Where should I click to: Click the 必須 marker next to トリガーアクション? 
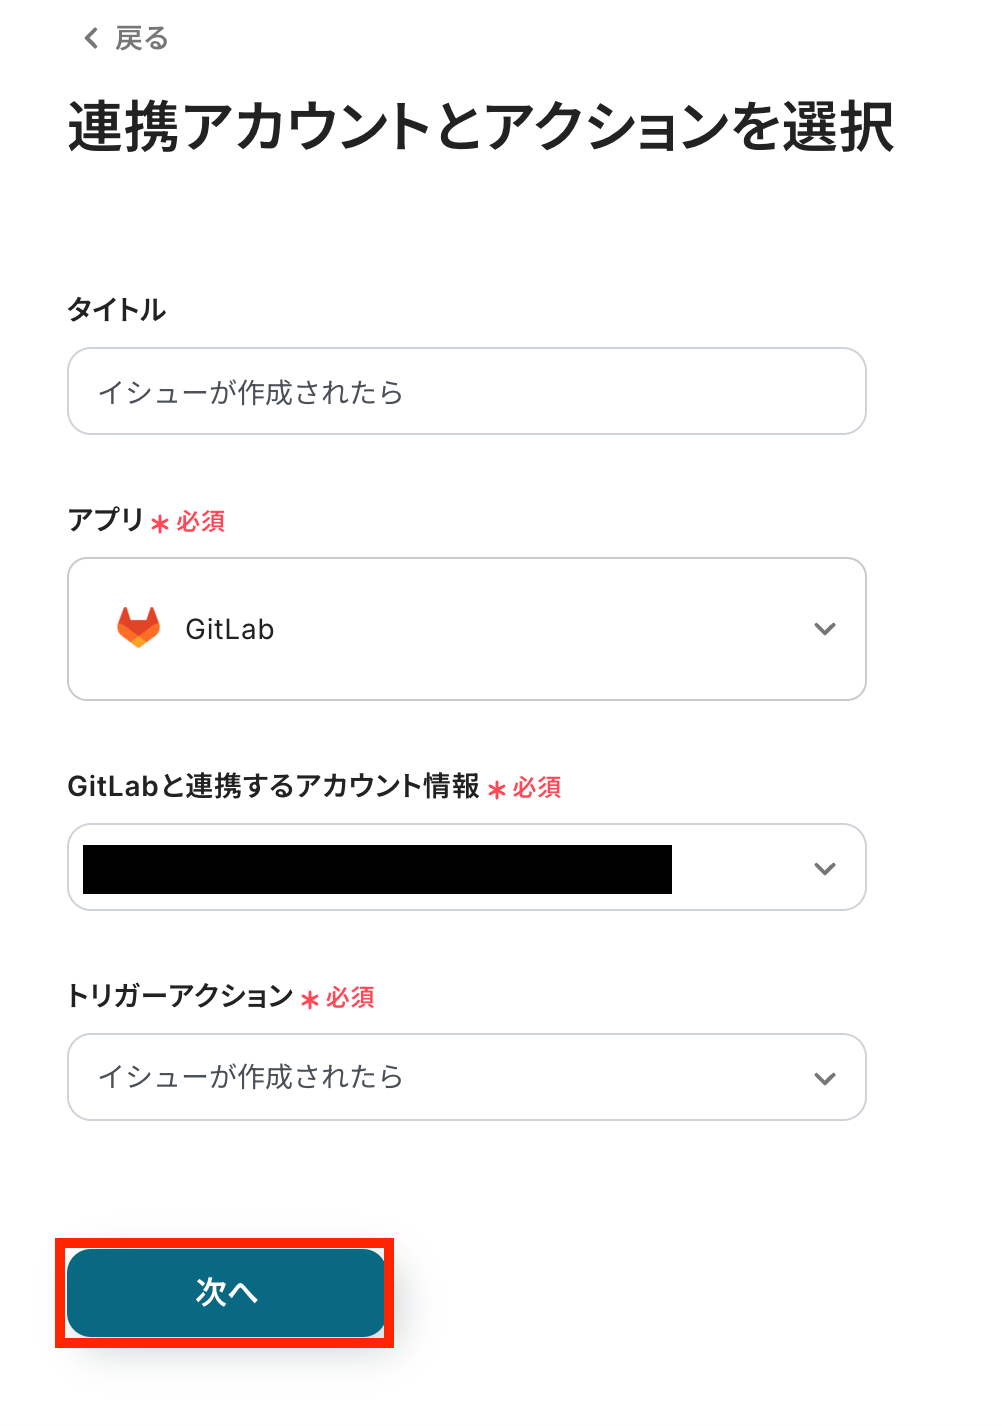click(x=350, y=997)
